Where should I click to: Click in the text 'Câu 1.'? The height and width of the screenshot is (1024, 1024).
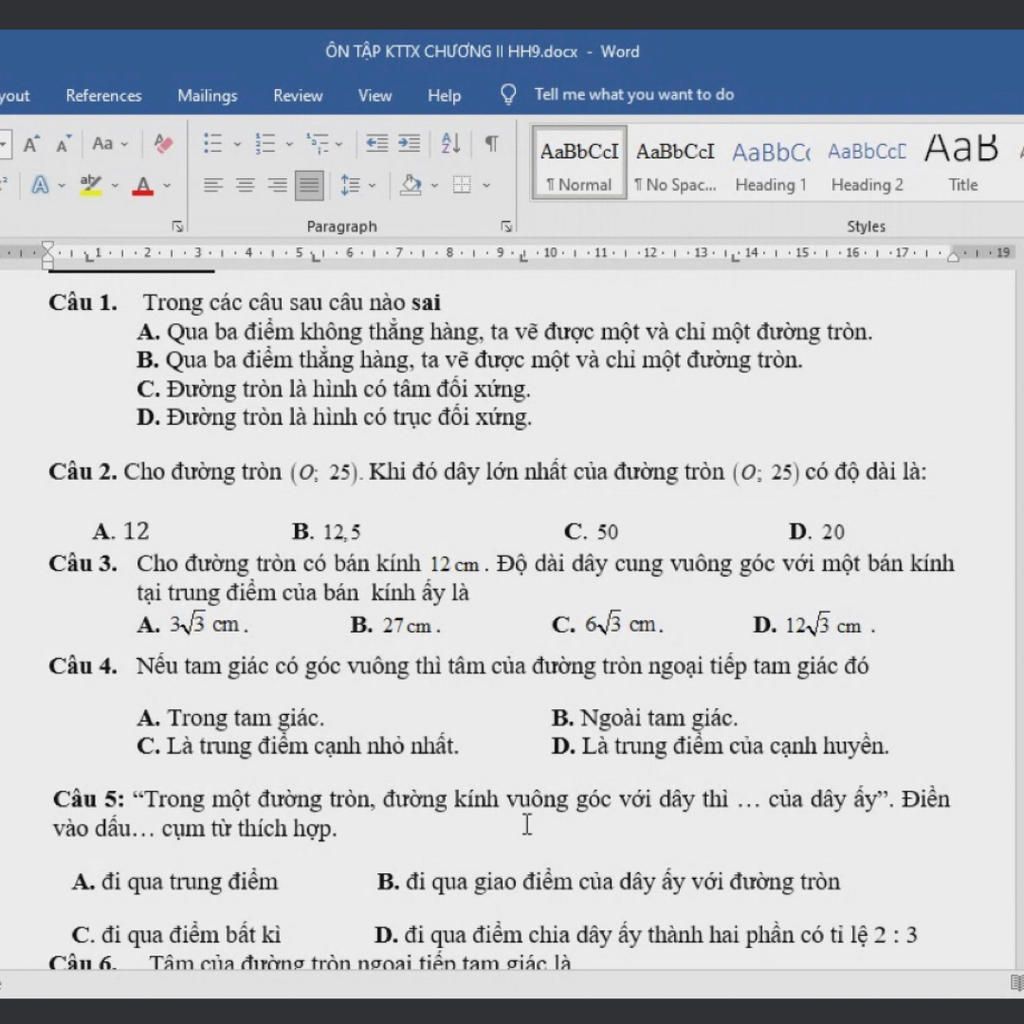83,303
